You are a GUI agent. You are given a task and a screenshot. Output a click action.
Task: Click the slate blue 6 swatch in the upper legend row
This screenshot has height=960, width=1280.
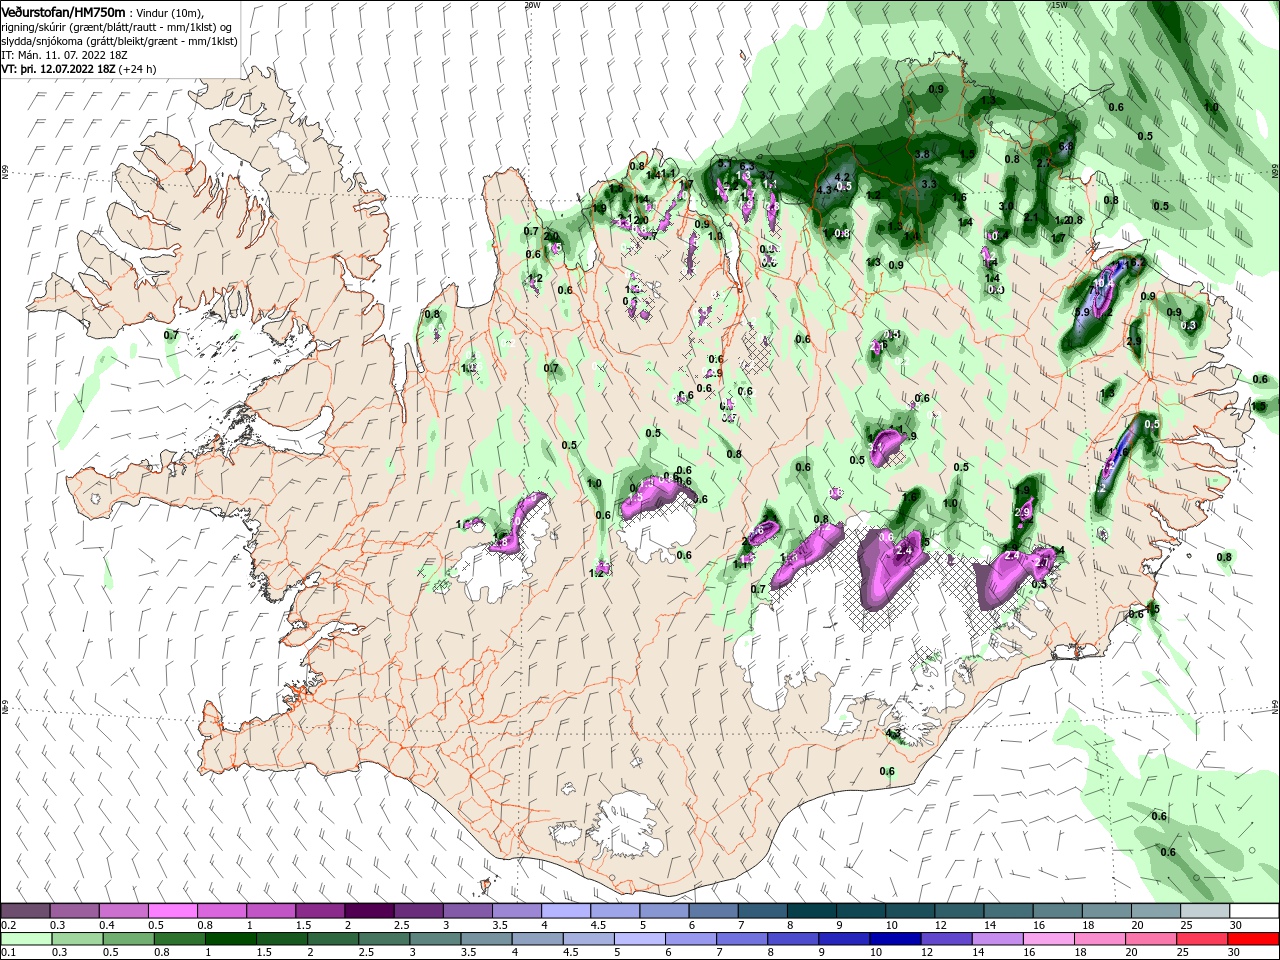tap(714, 911)
